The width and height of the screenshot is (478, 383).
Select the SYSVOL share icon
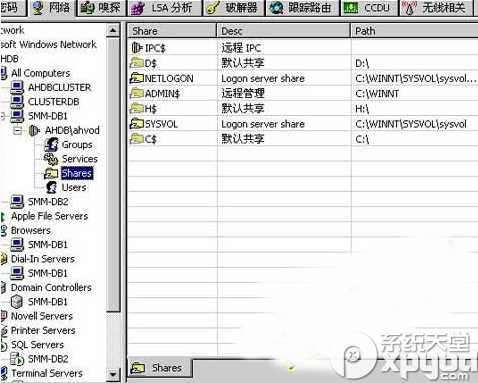click(x=137, y=124)
